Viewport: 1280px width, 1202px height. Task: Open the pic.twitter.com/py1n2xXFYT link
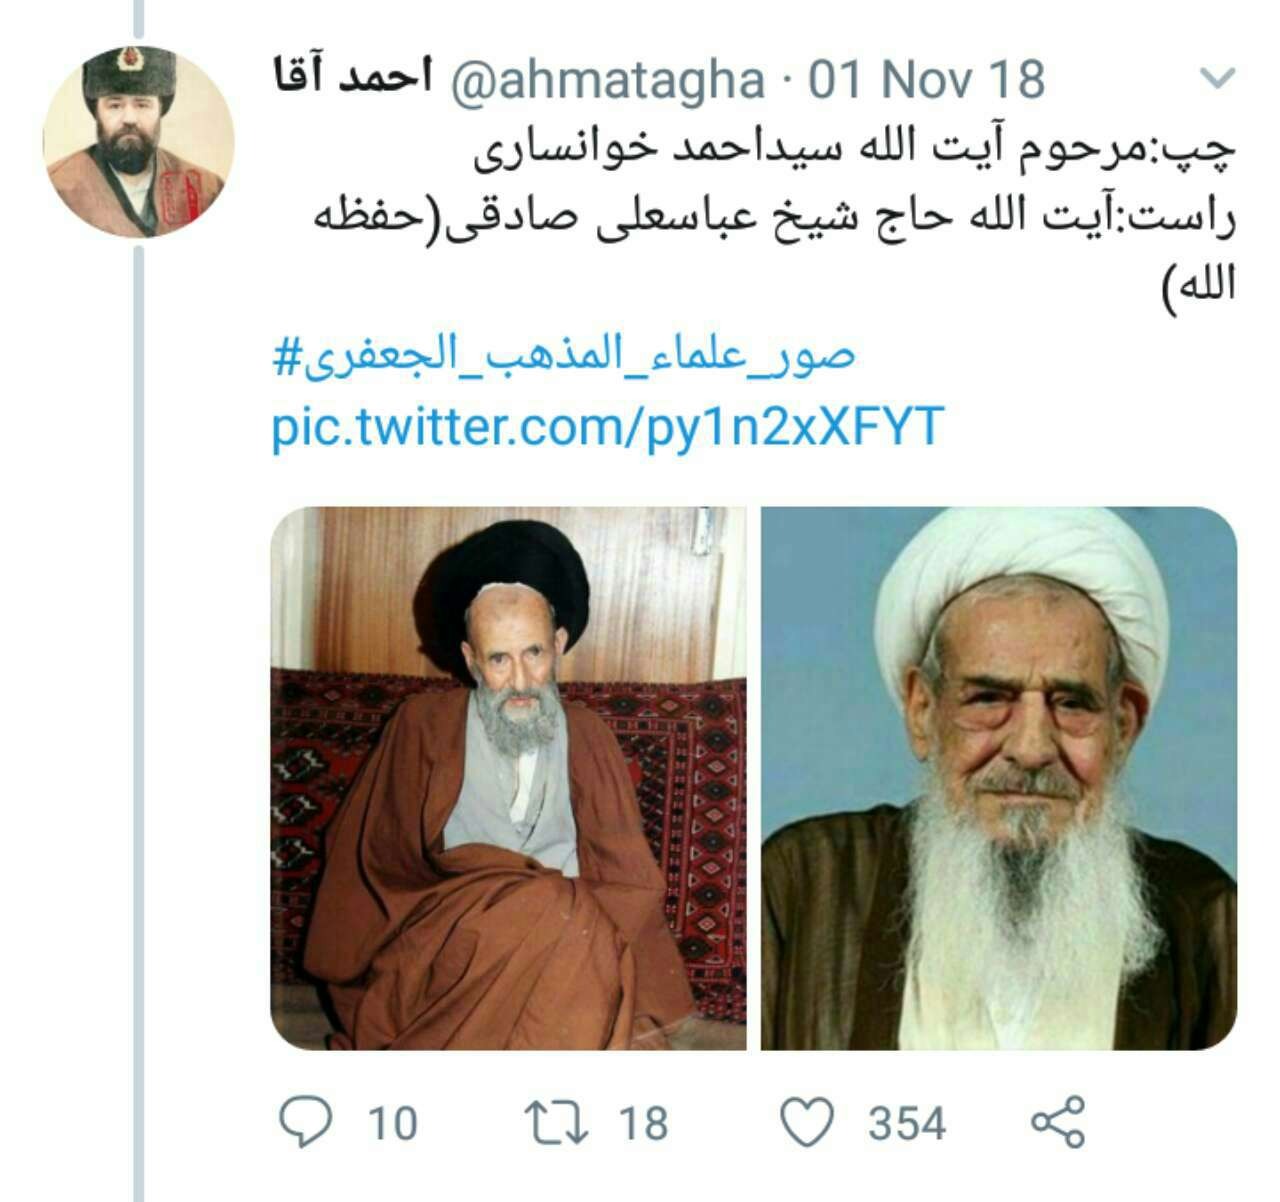(608, 427)
